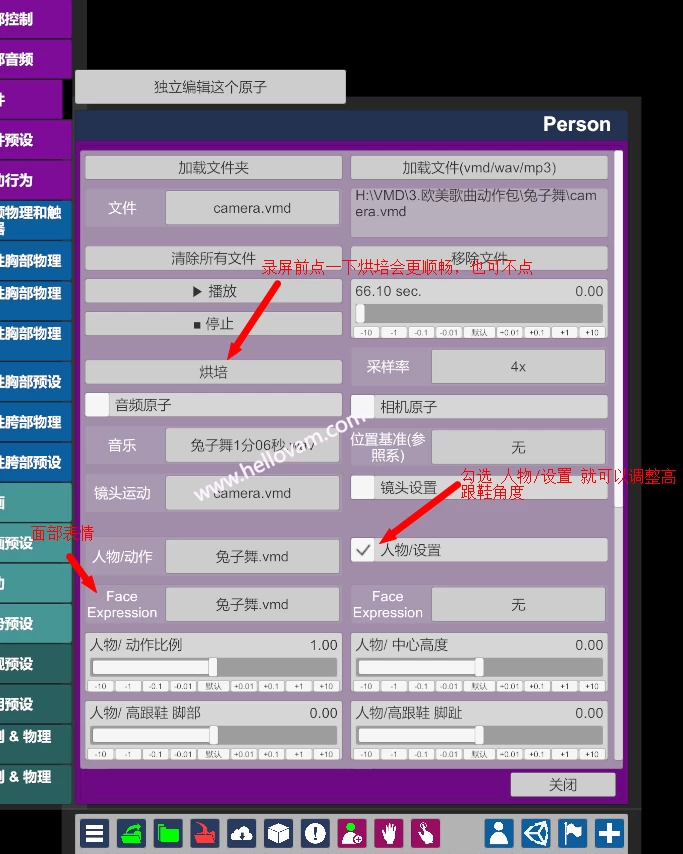The width and height of the screenshot is (683, 854).
Task: Click the 烘培 bake button
Action: point(213,372)
